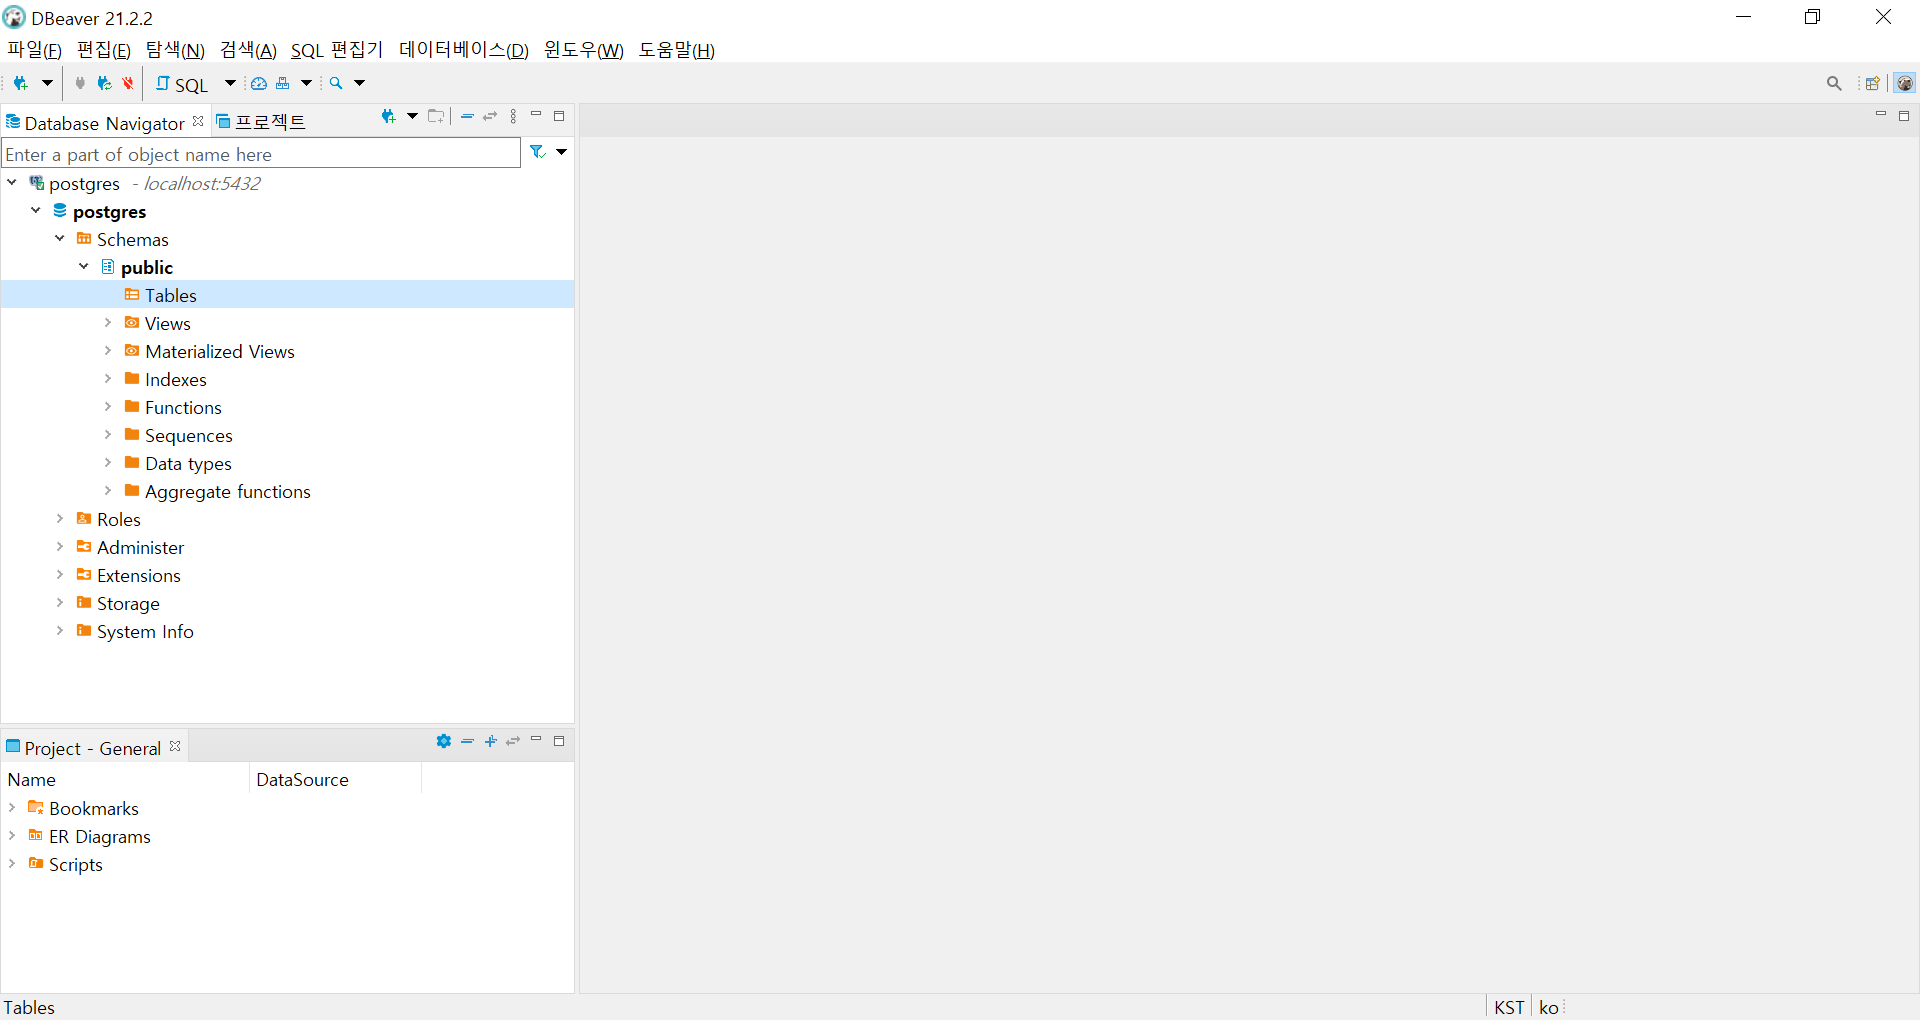Collapse the Schemas node
The image size is (1920, 1020).
point(60,239)
